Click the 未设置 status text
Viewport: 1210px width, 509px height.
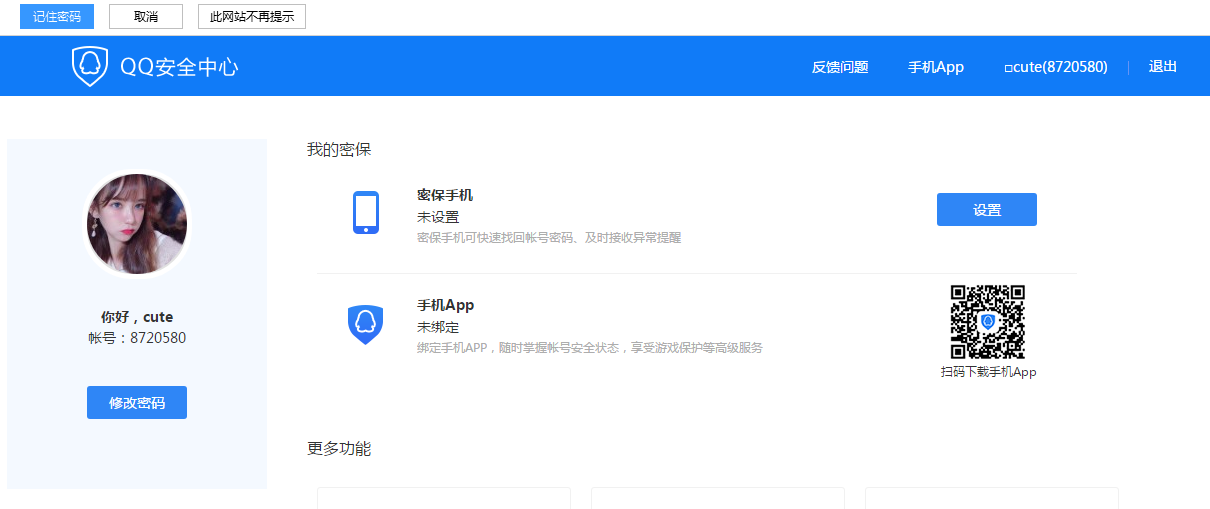click(438, 217)
